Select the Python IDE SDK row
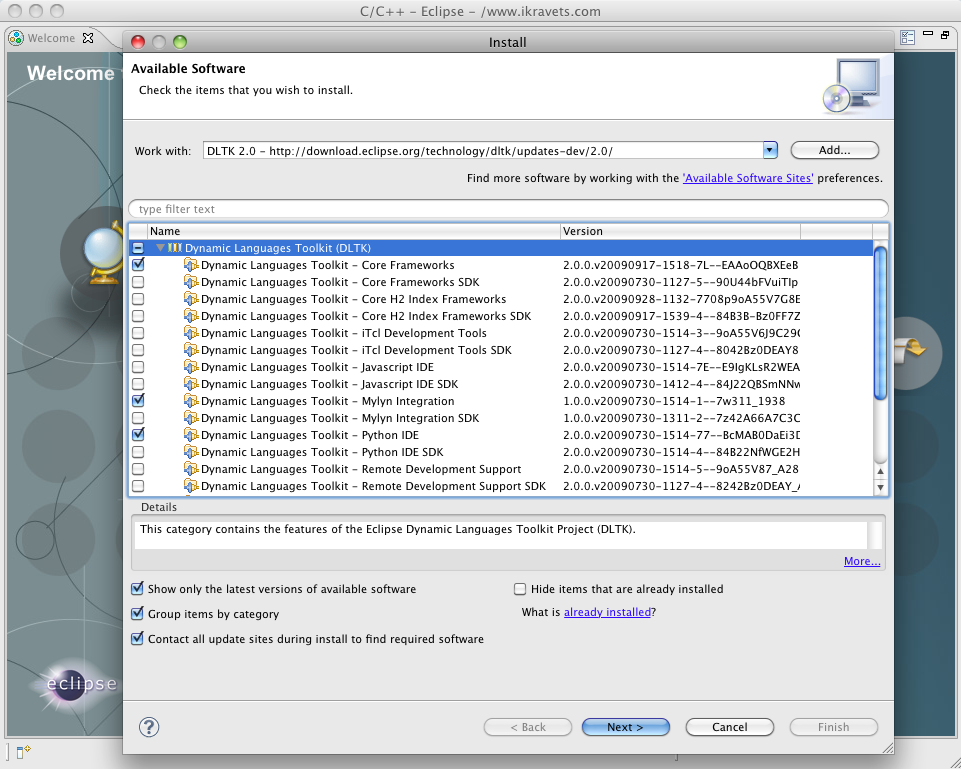Screen dimensions: 961x769 (x=501, y=452)
